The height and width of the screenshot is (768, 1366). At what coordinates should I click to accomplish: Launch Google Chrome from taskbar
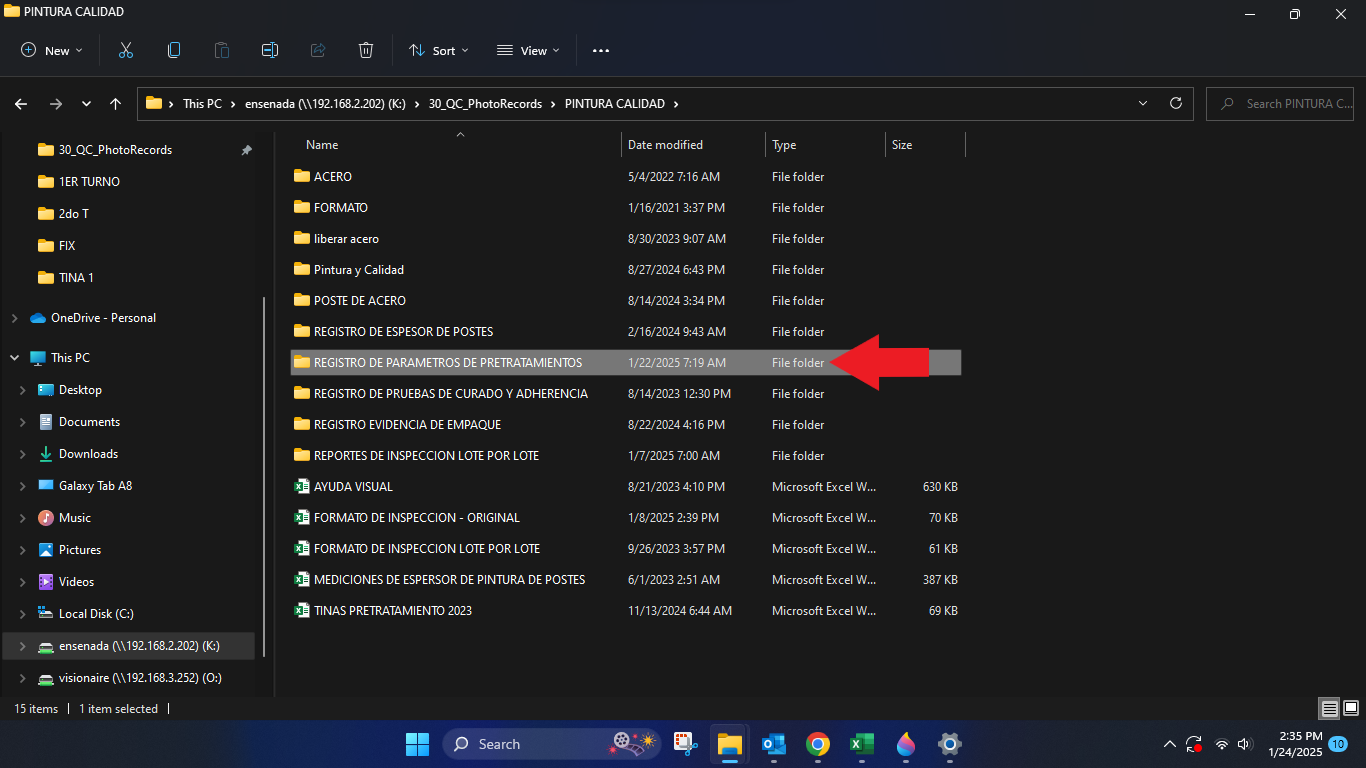(818, 744)
